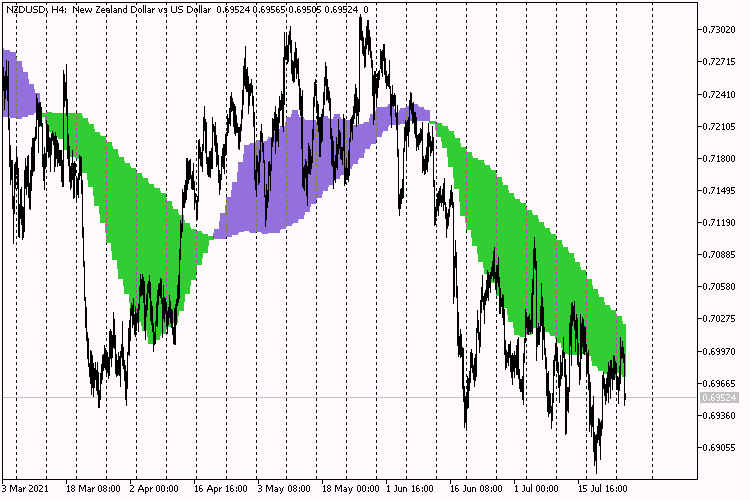Click the 0.69665 price level value
The height and width of the screenshot is (500, 750).
tap(719, 383)
